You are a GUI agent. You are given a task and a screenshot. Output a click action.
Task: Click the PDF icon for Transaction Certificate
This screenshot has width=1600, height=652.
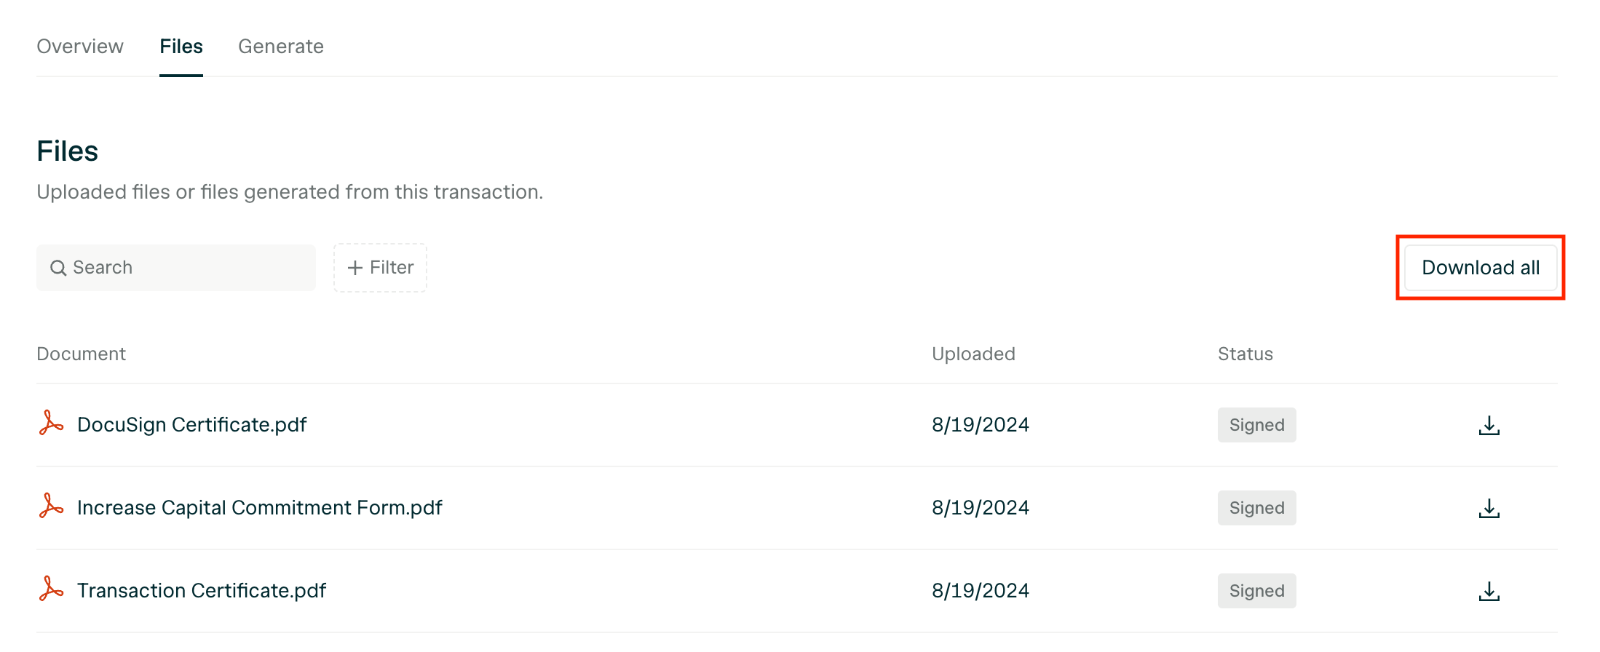(51, 590)
